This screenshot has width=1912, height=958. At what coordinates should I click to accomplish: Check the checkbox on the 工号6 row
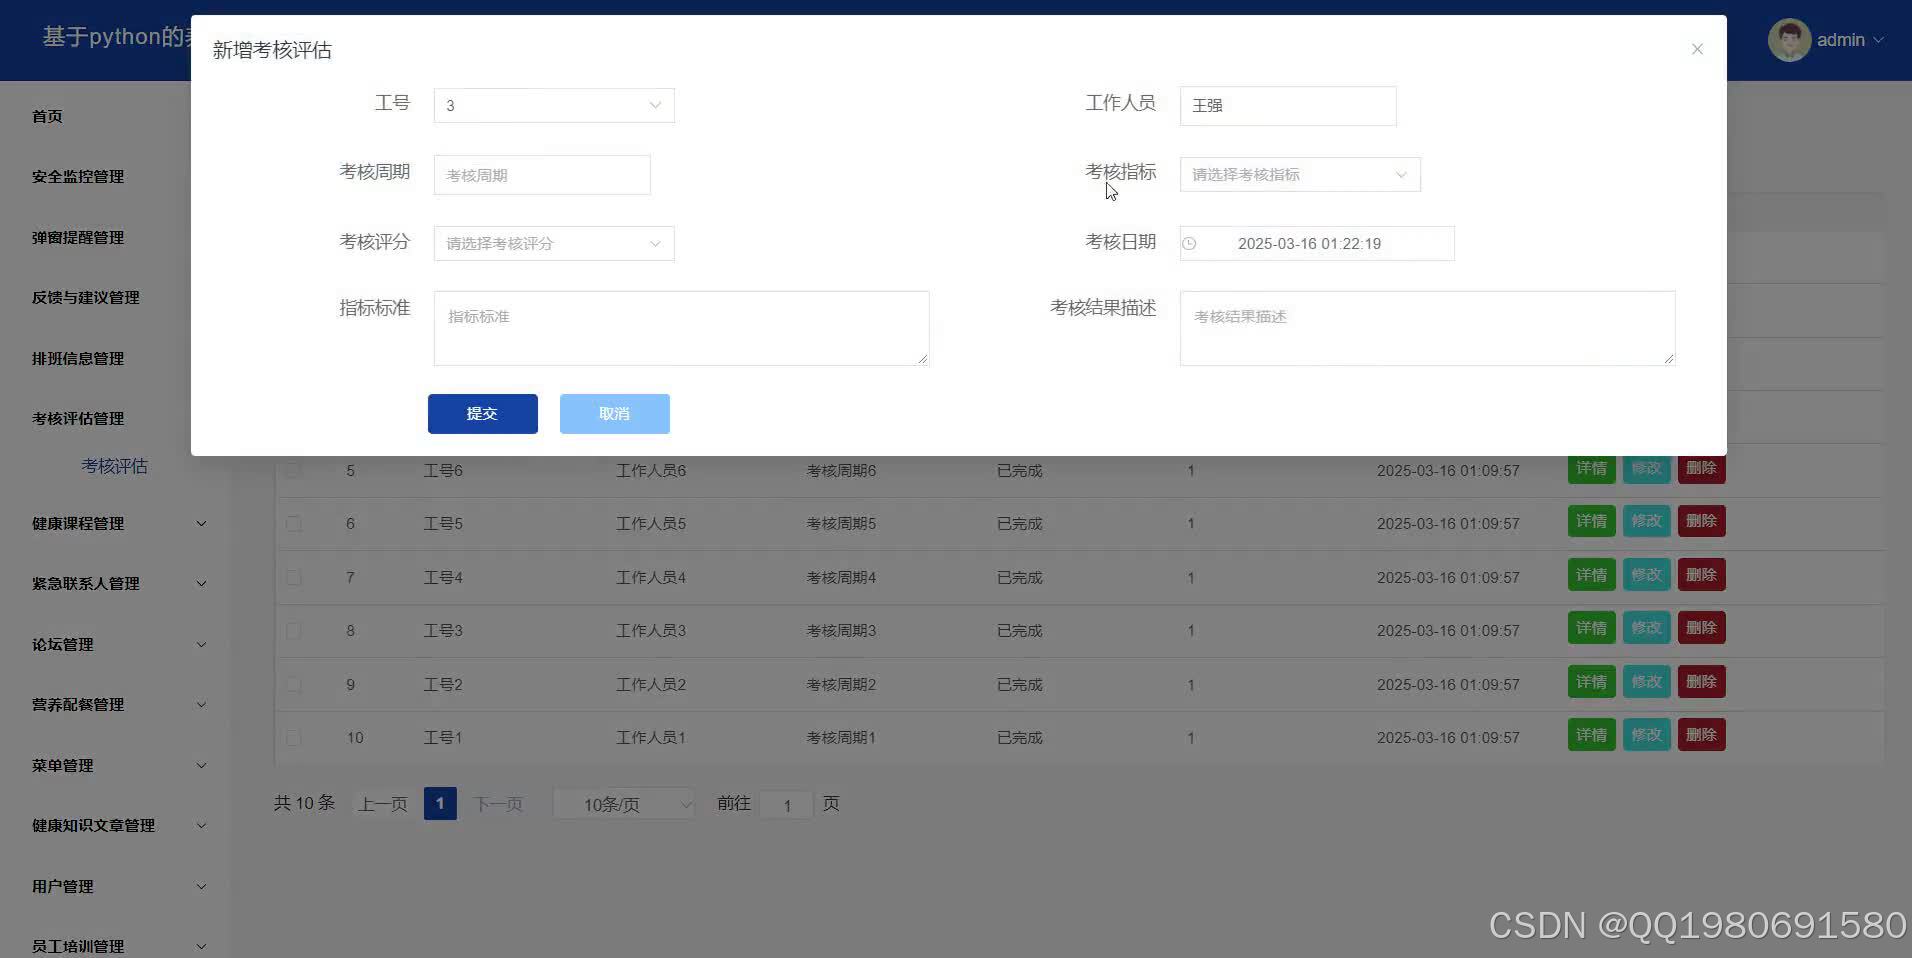click(293, 470)
